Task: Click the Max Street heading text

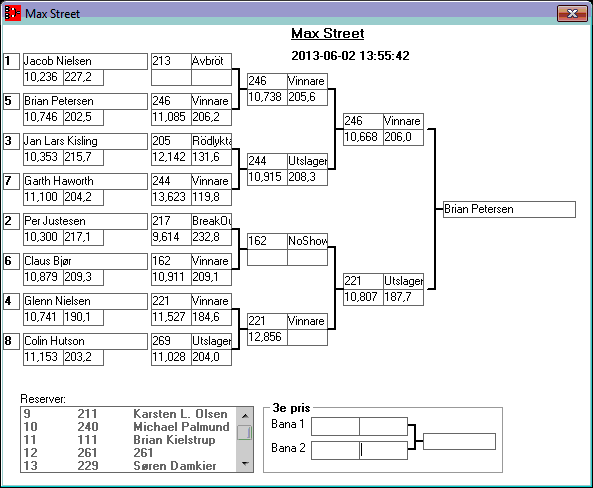Action: click(328, 34)
